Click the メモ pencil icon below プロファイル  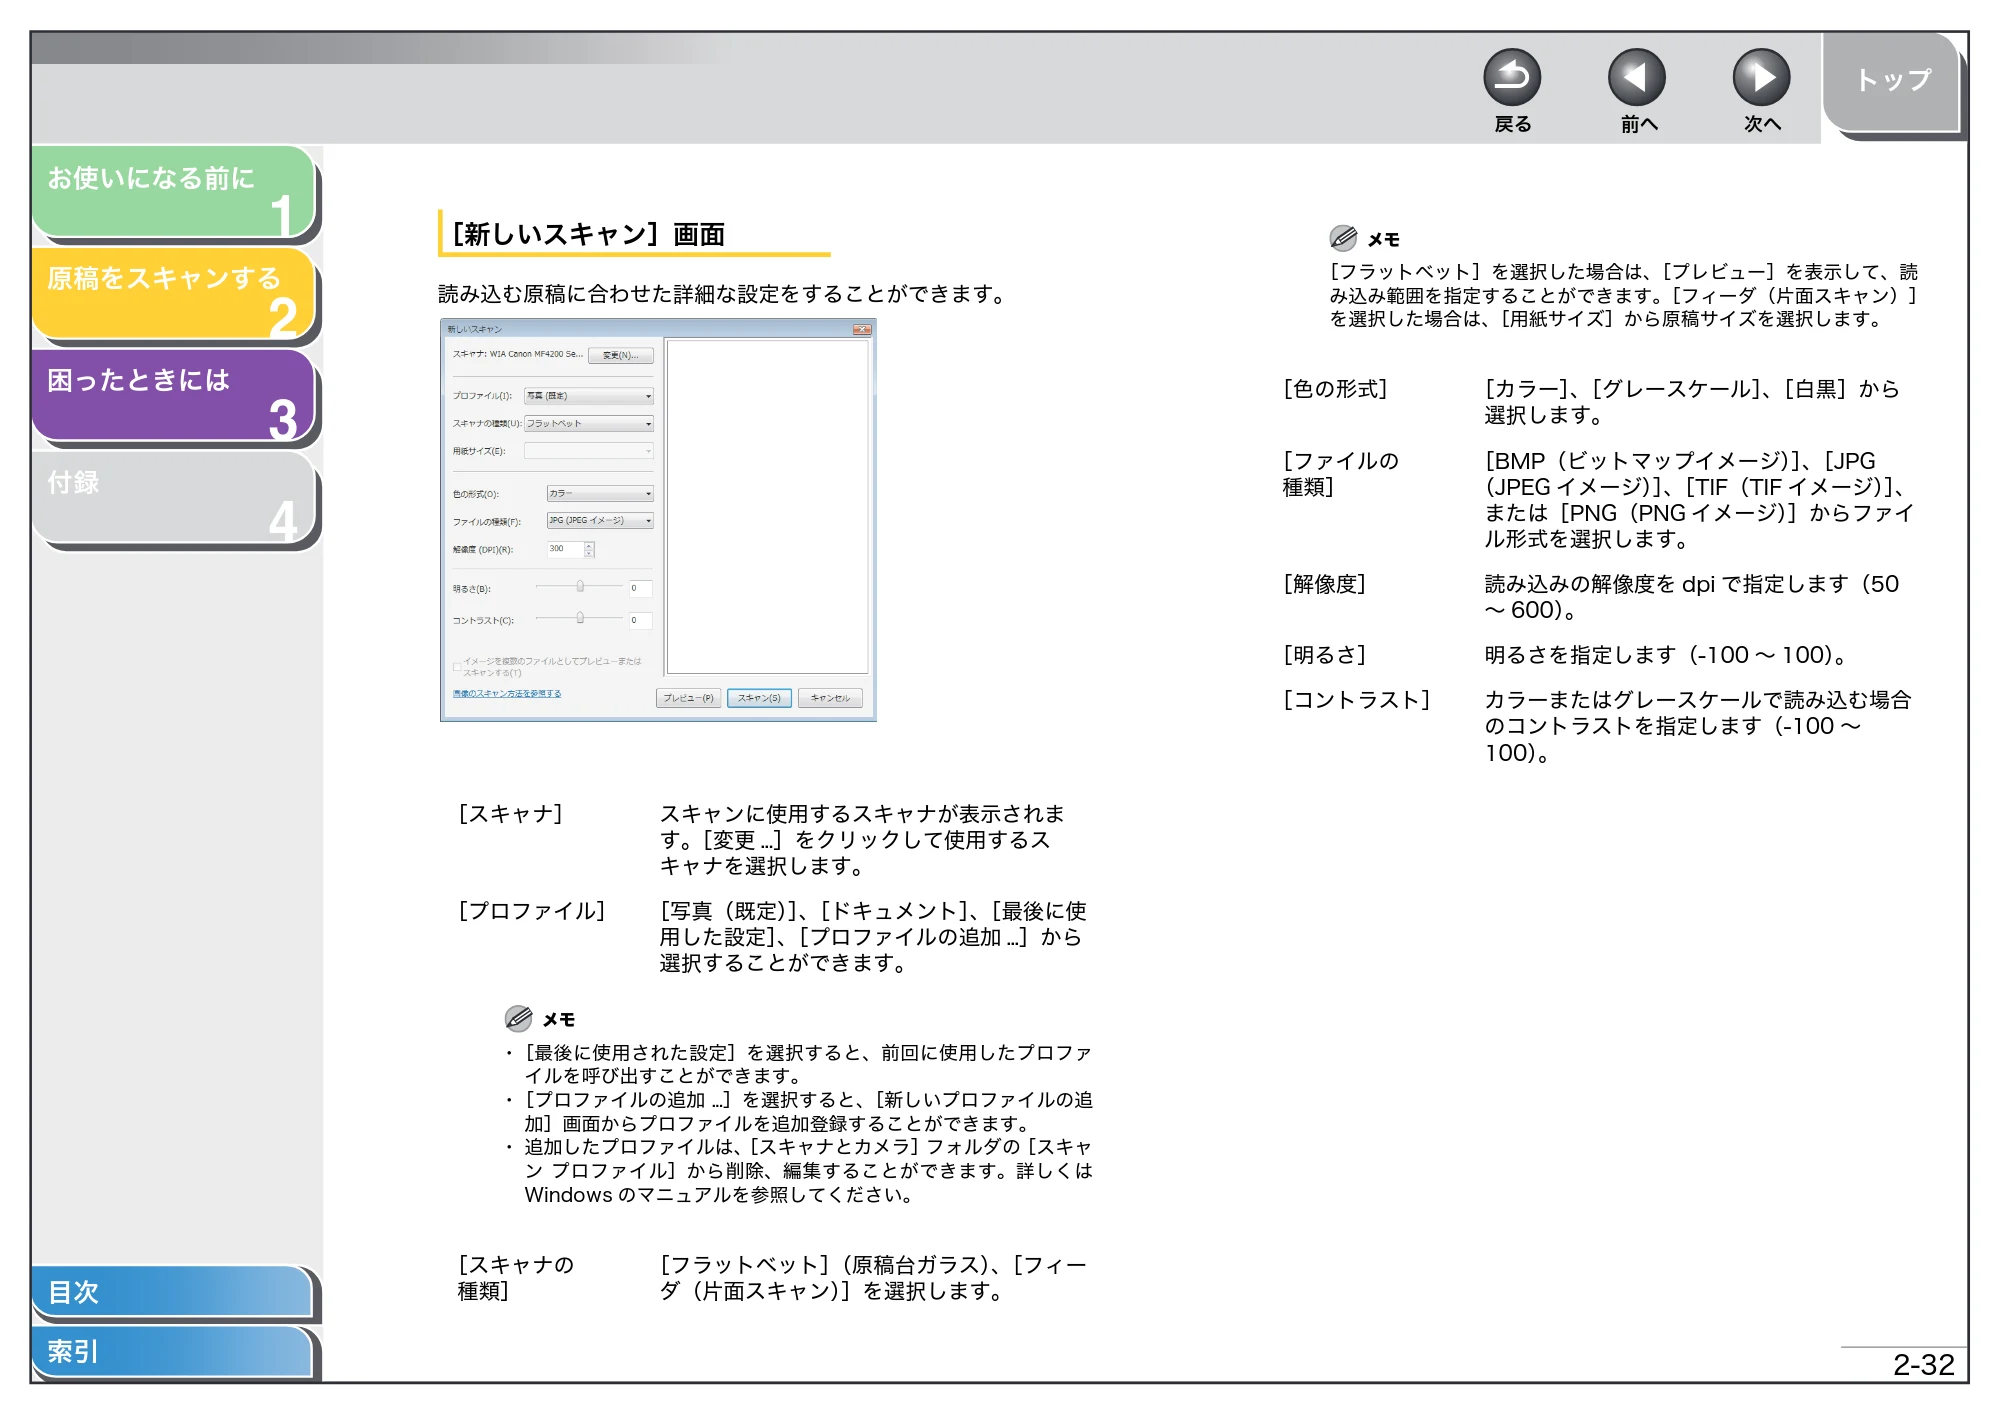coord(518,1018)
